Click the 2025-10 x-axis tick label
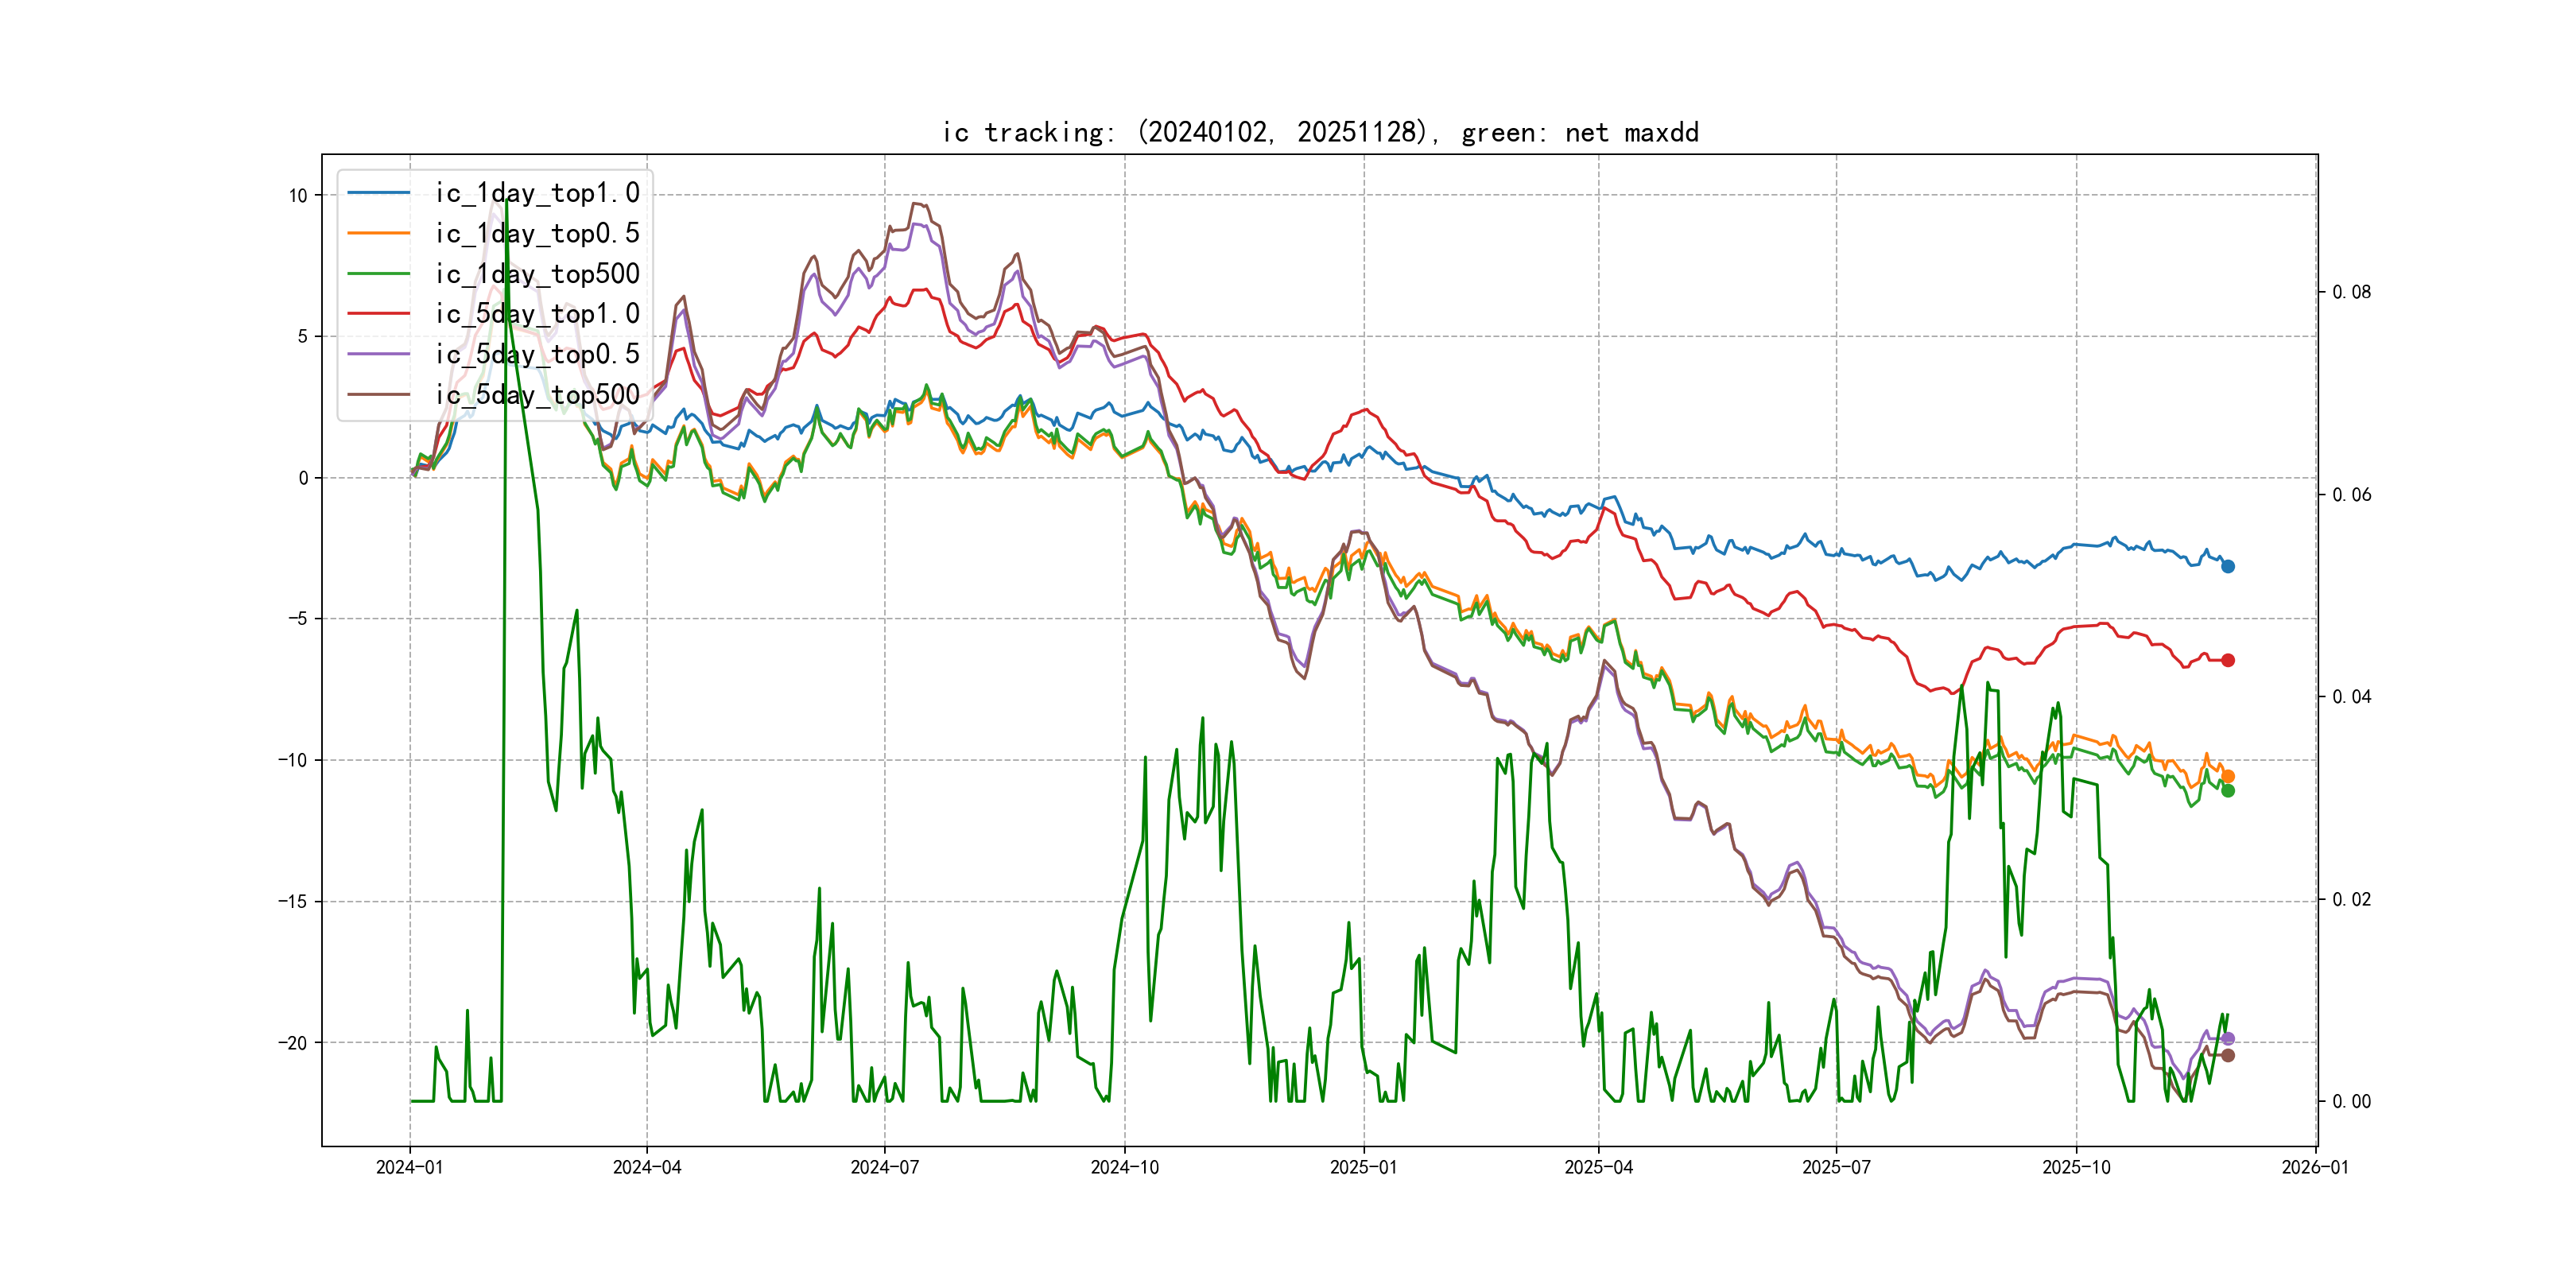Screen dimensions: 2576x1288 2076,1167
